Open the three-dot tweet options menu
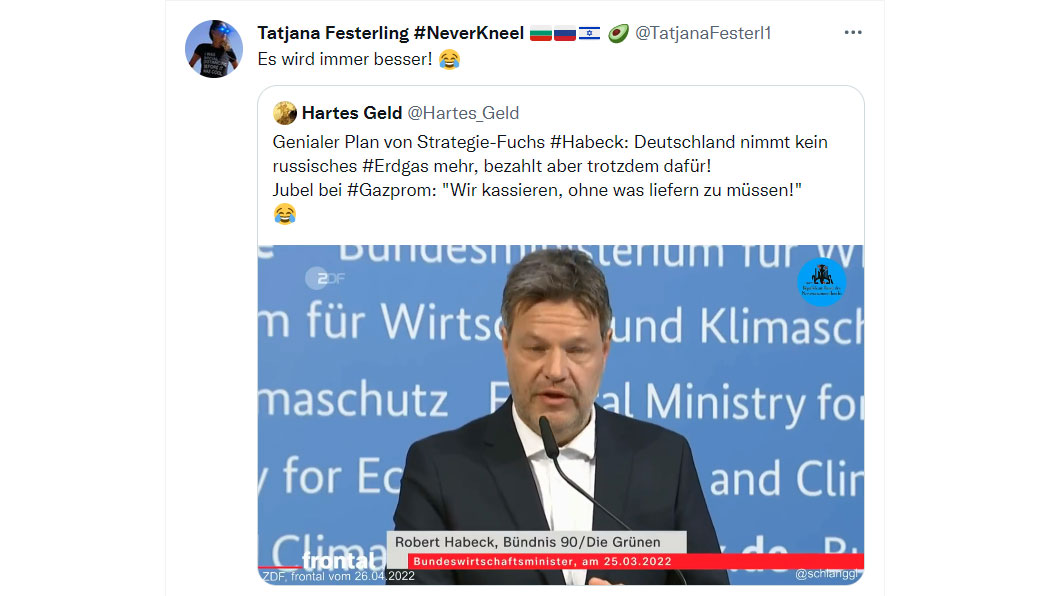The width and height of the screenshot is (1050, 596). [x=852, y=32]
